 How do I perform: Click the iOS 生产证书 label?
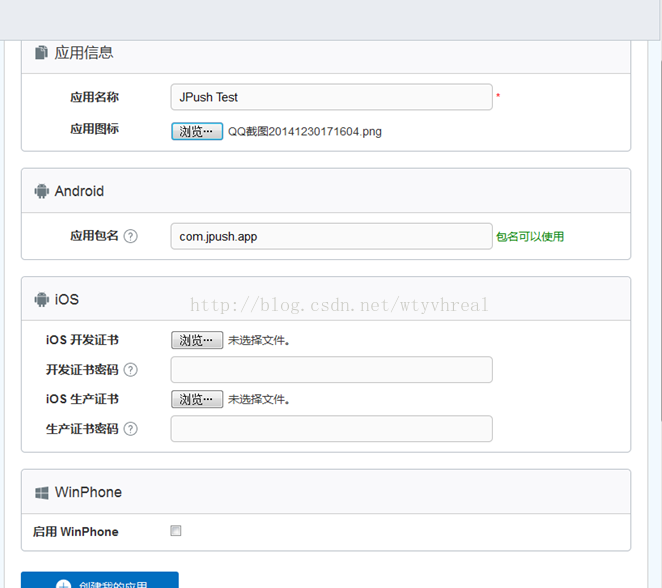point(82,399)
